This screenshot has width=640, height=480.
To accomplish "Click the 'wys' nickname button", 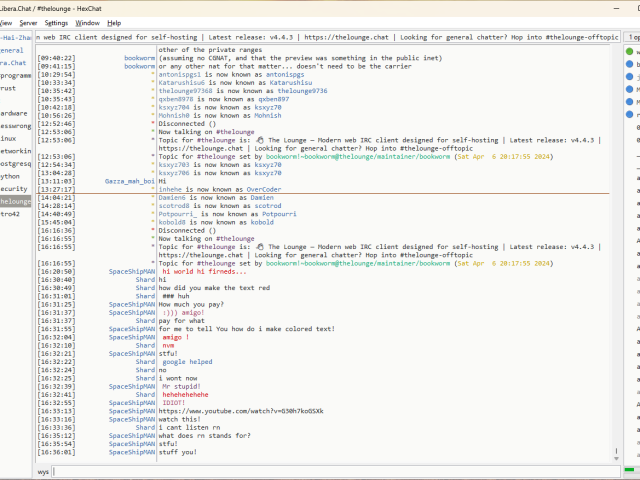I will (x=43, y=470).
